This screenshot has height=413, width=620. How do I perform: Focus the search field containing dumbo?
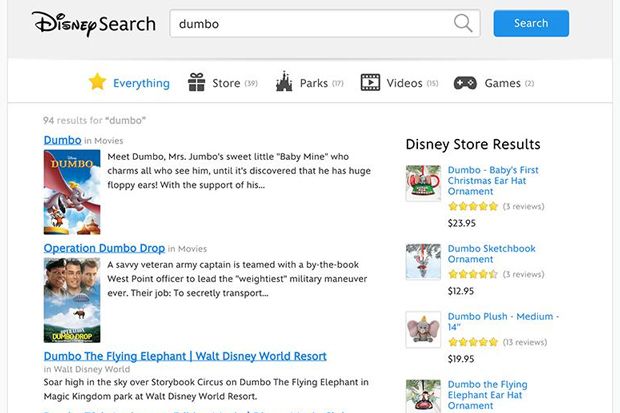325,24
